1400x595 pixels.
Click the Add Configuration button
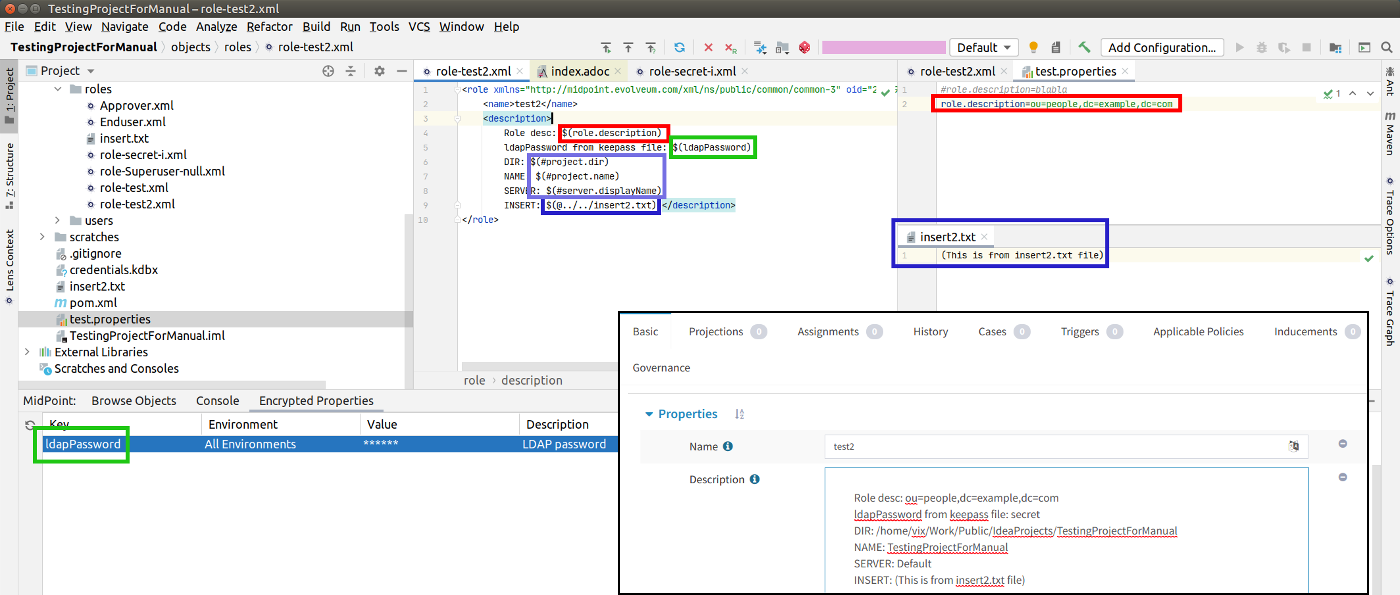pos(1162,46)
